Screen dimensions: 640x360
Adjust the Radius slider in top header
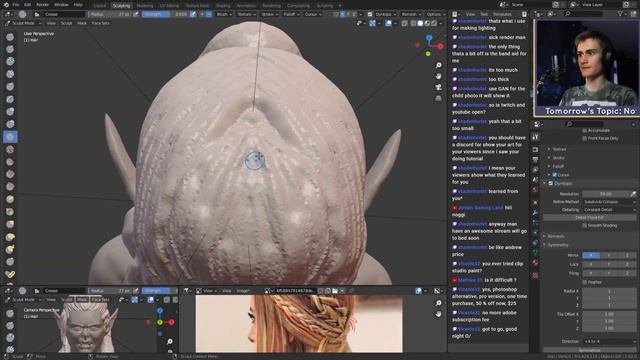110,14
